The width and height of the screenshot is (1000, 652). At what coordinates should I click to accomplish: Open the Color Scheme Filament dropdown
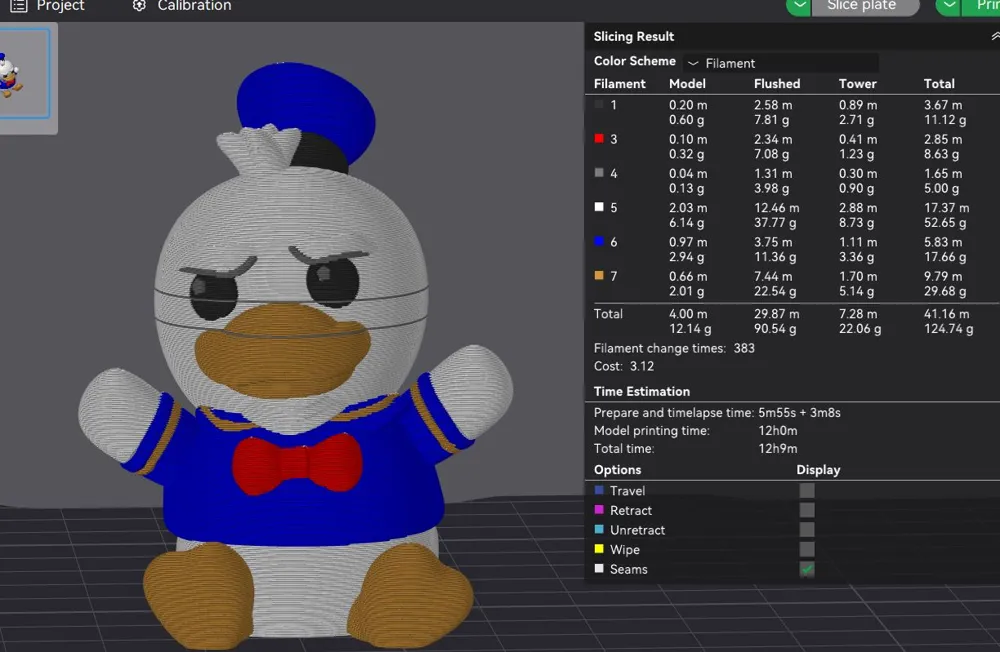[x=781, y=63]
